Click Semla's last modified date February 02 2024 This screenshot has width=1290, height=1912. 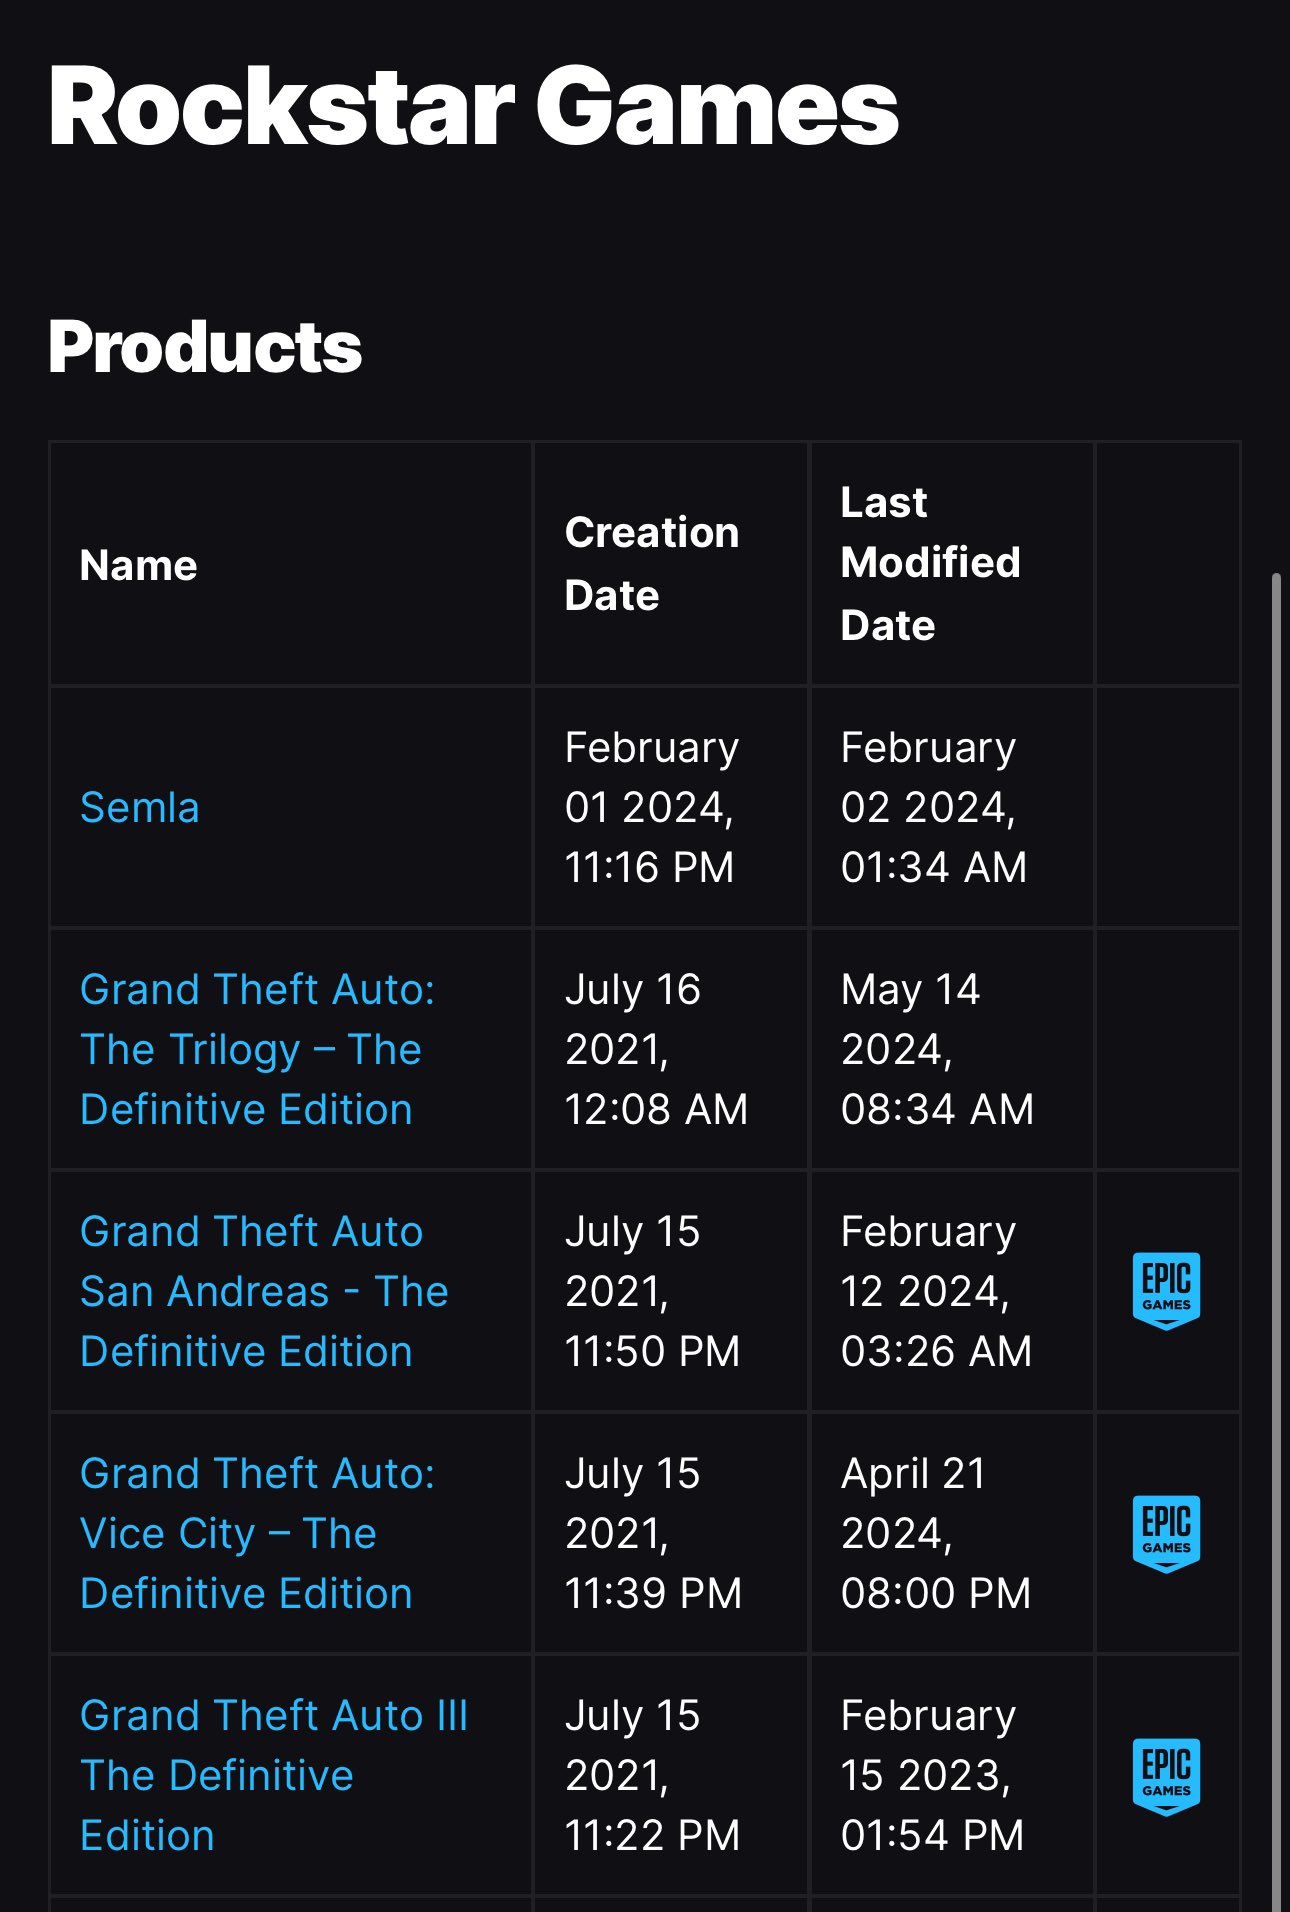click(934, 807)
